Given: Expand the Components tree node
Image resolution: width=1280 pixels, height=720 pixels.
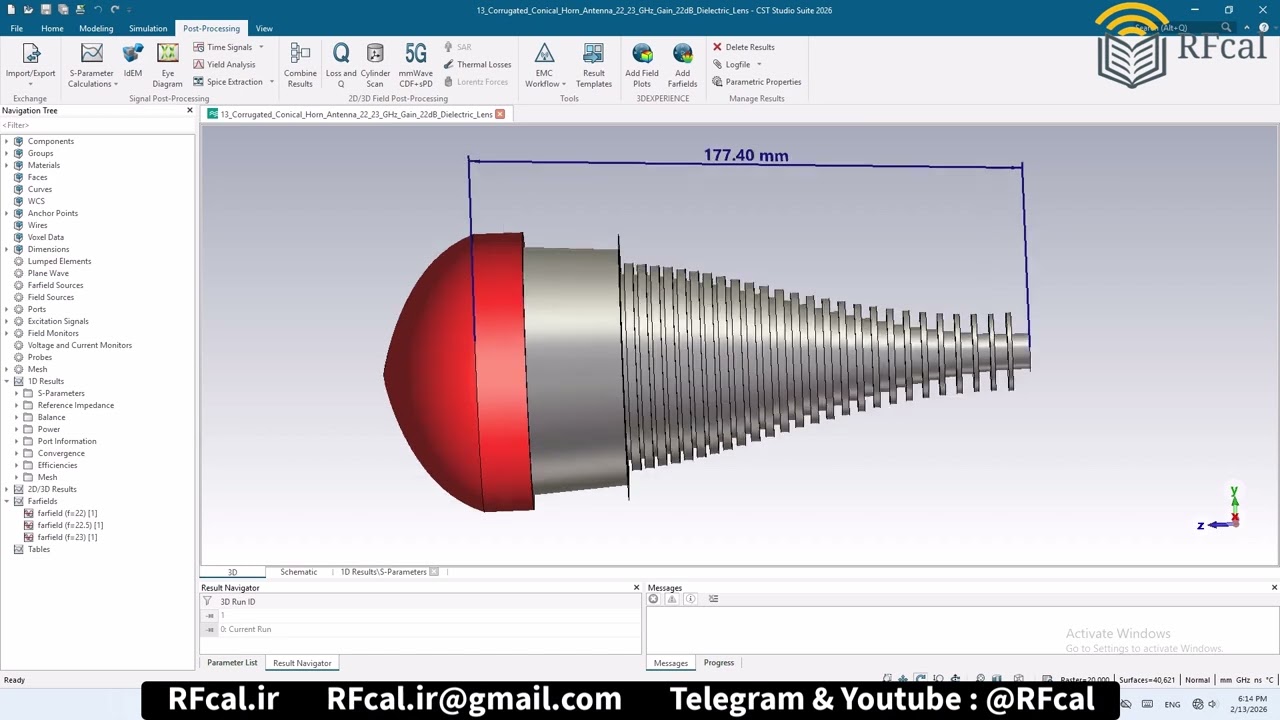Looking at the screenshot, I should click(6, 141).
